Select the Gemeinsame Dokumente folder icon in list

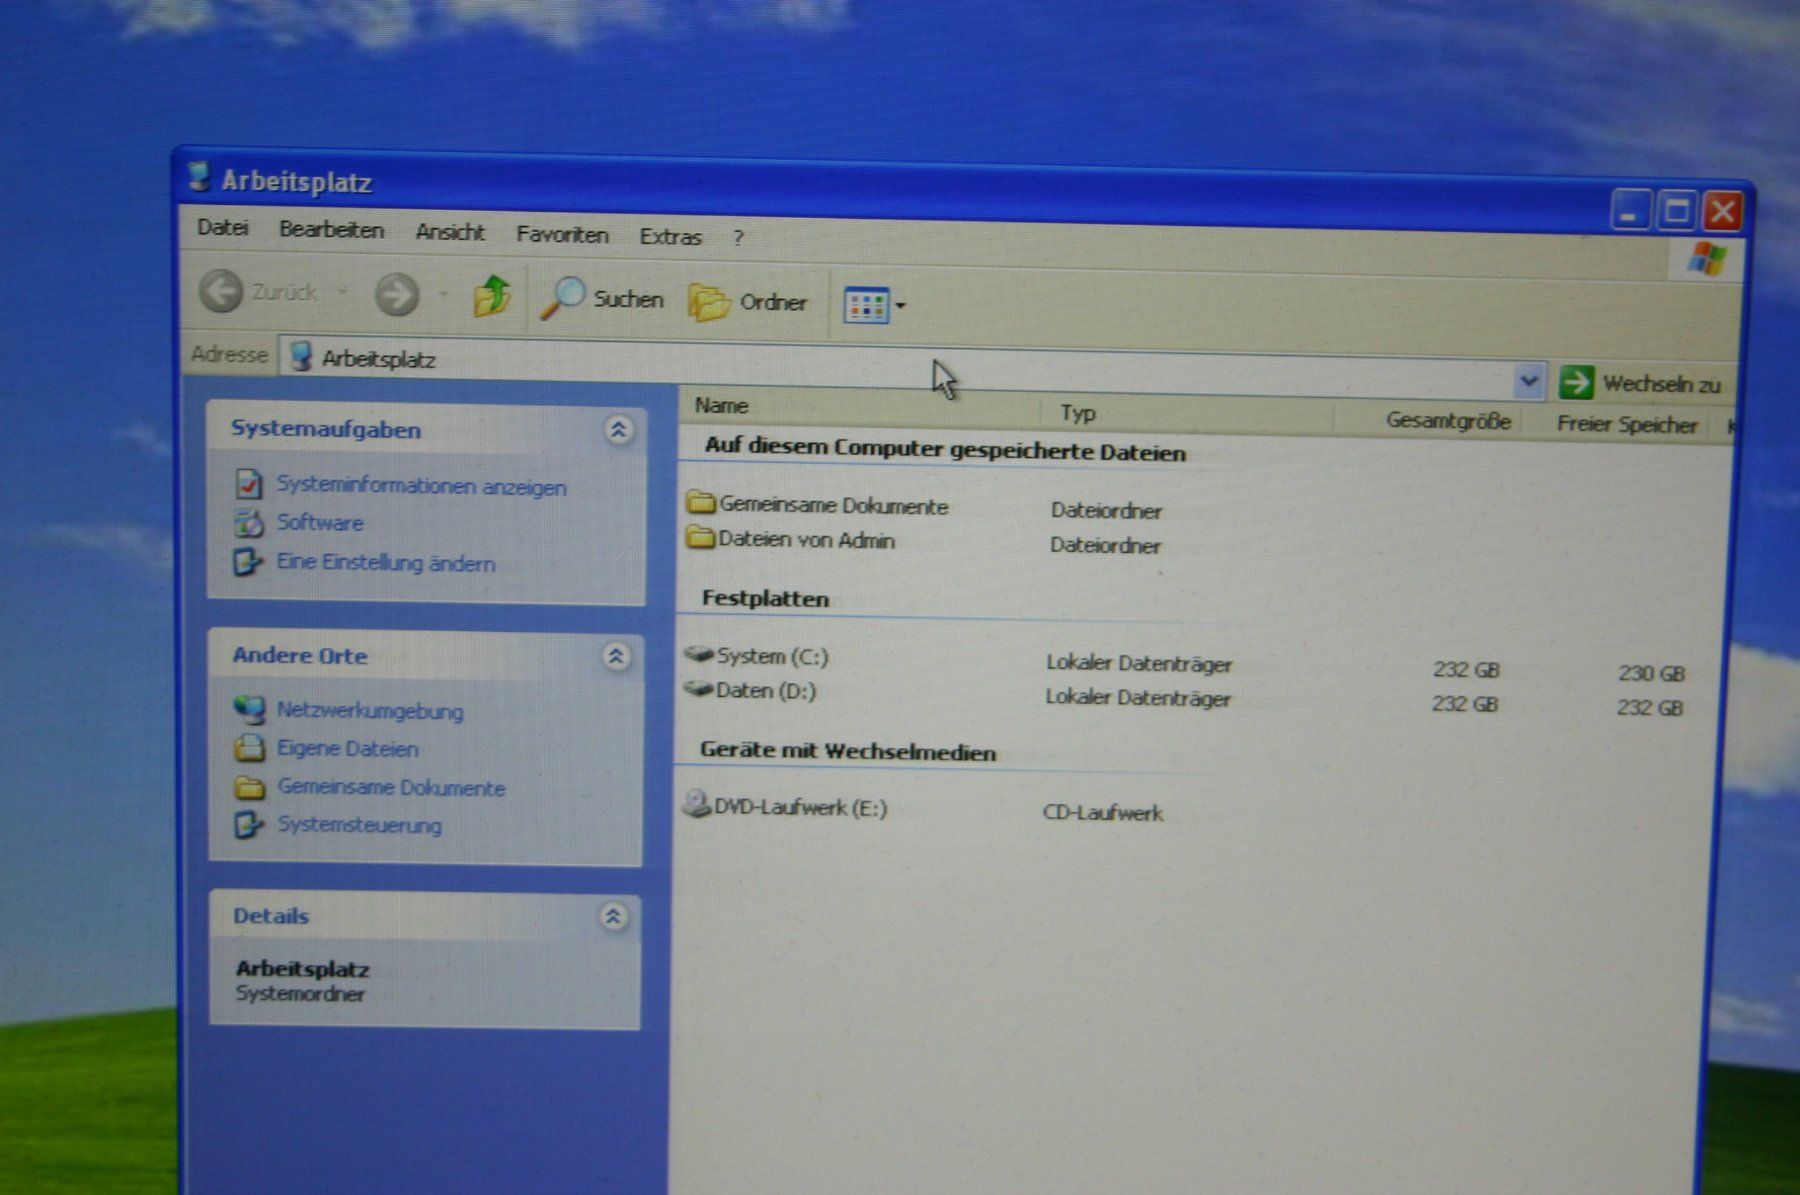click(701, 501)
